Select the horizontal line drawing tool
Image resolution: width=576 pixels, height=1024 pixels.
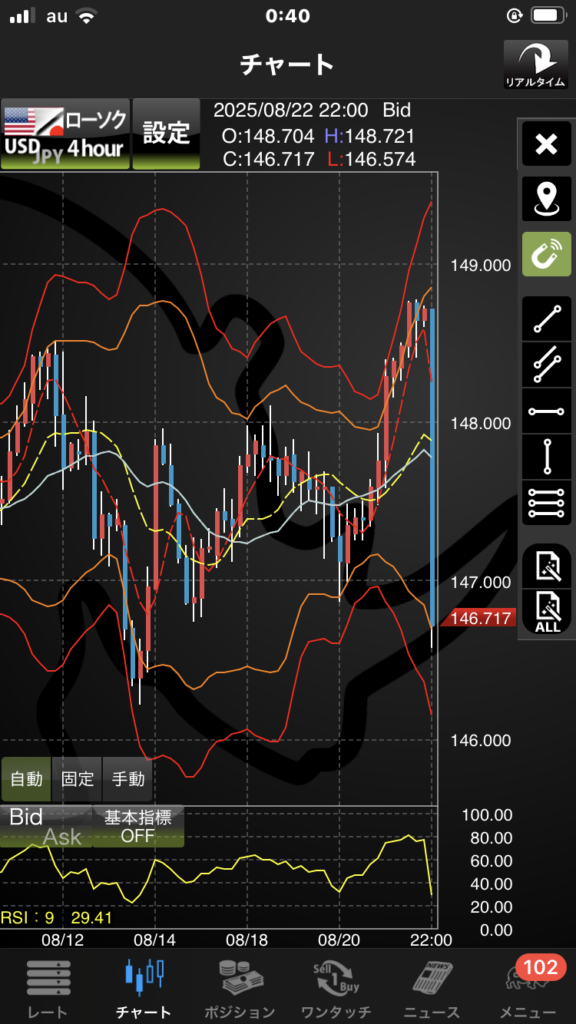pos(546,411)
